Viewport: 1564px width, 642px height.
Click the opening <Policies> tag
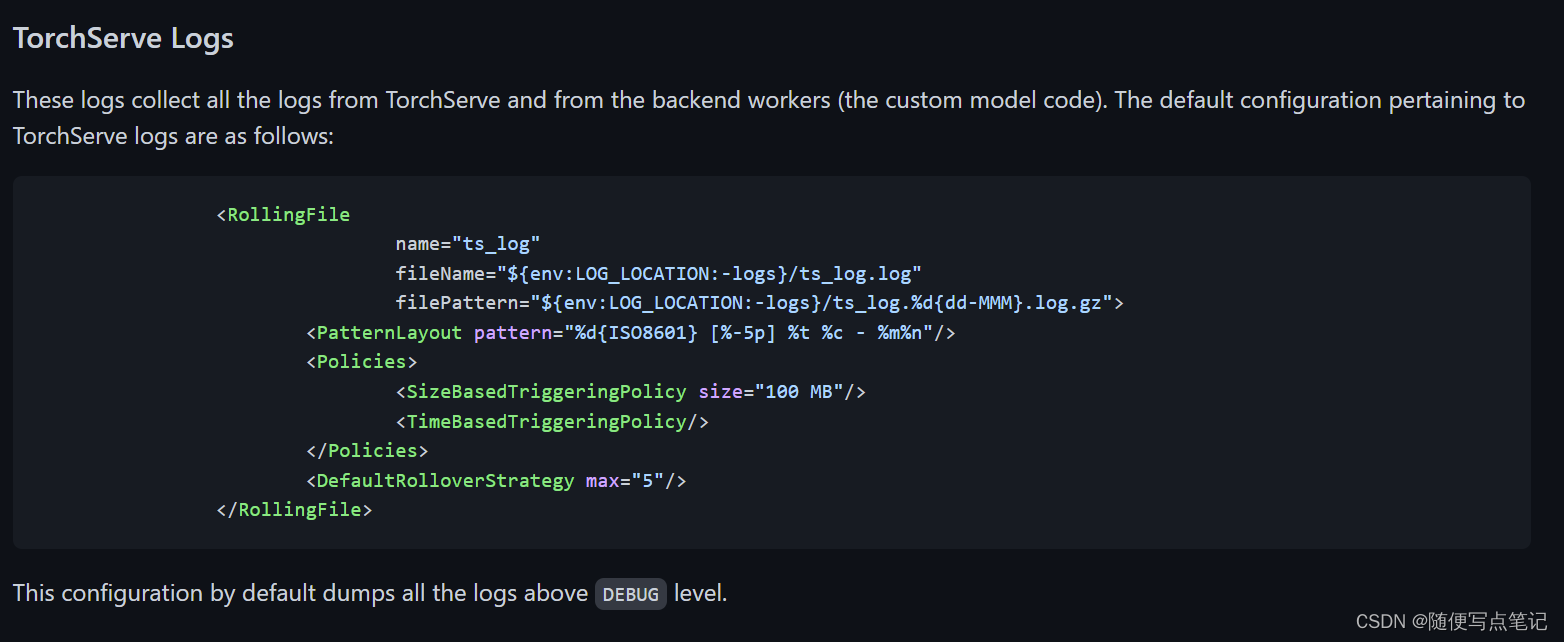[362, 361]
